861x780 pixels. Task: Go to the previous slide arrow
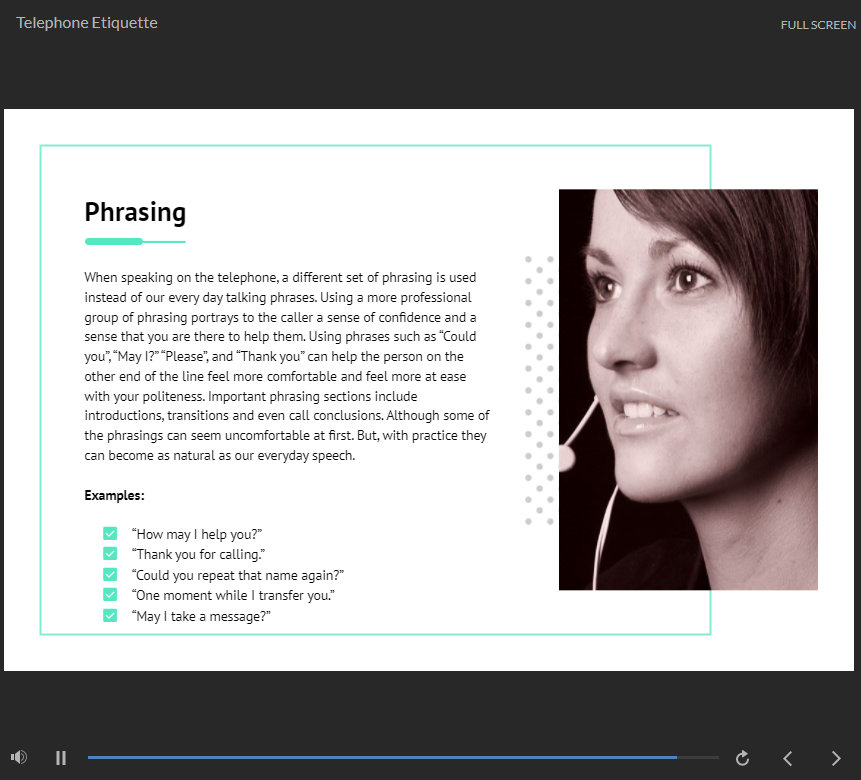[787, 758]
